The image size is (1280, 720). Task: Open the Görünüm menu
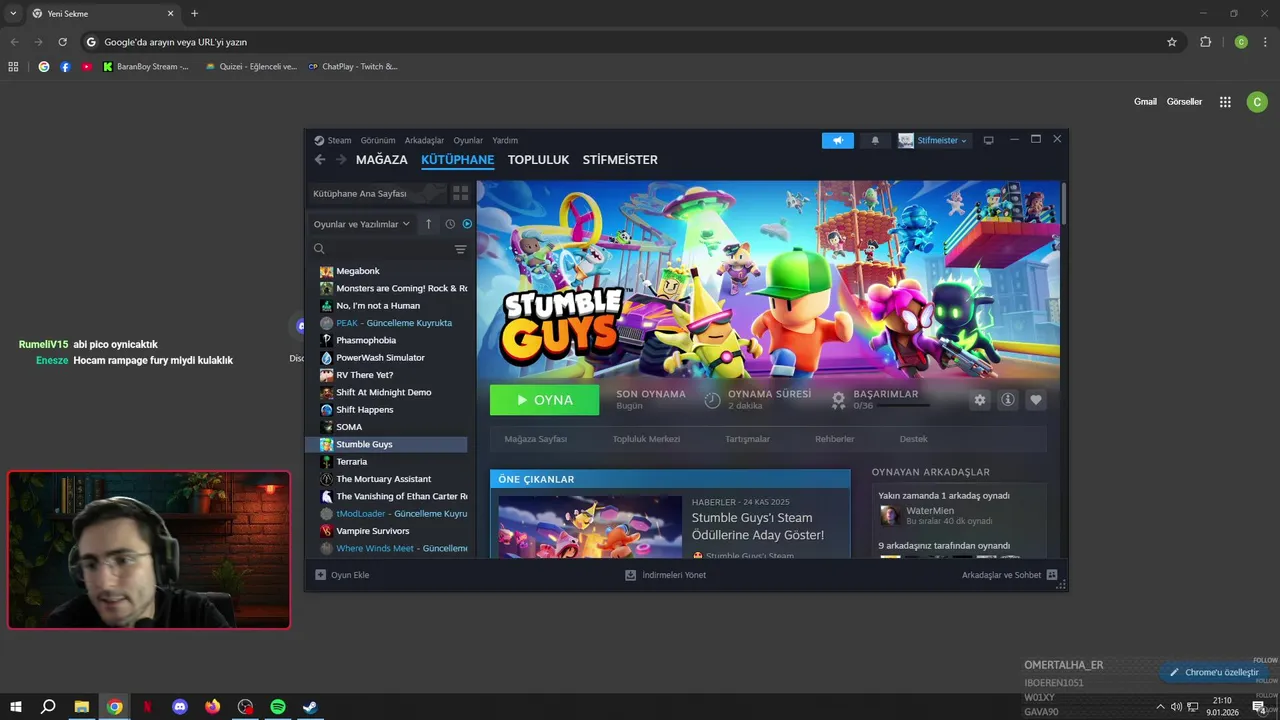tap(378, 141)
